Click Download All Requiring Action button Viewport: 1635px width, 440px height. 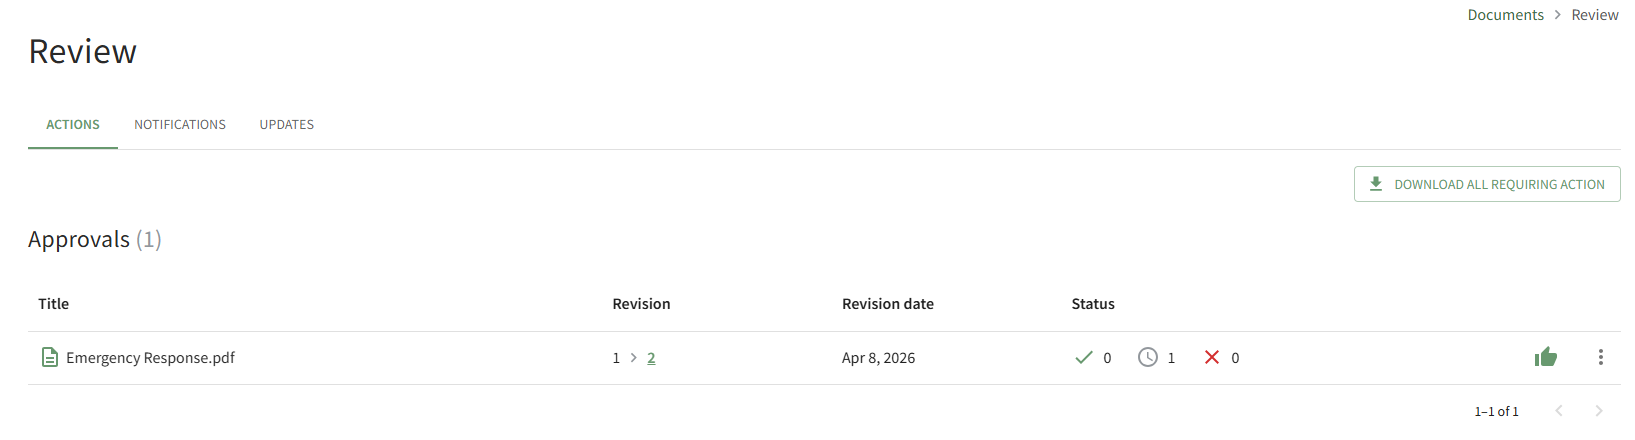tap(1487, 184)
